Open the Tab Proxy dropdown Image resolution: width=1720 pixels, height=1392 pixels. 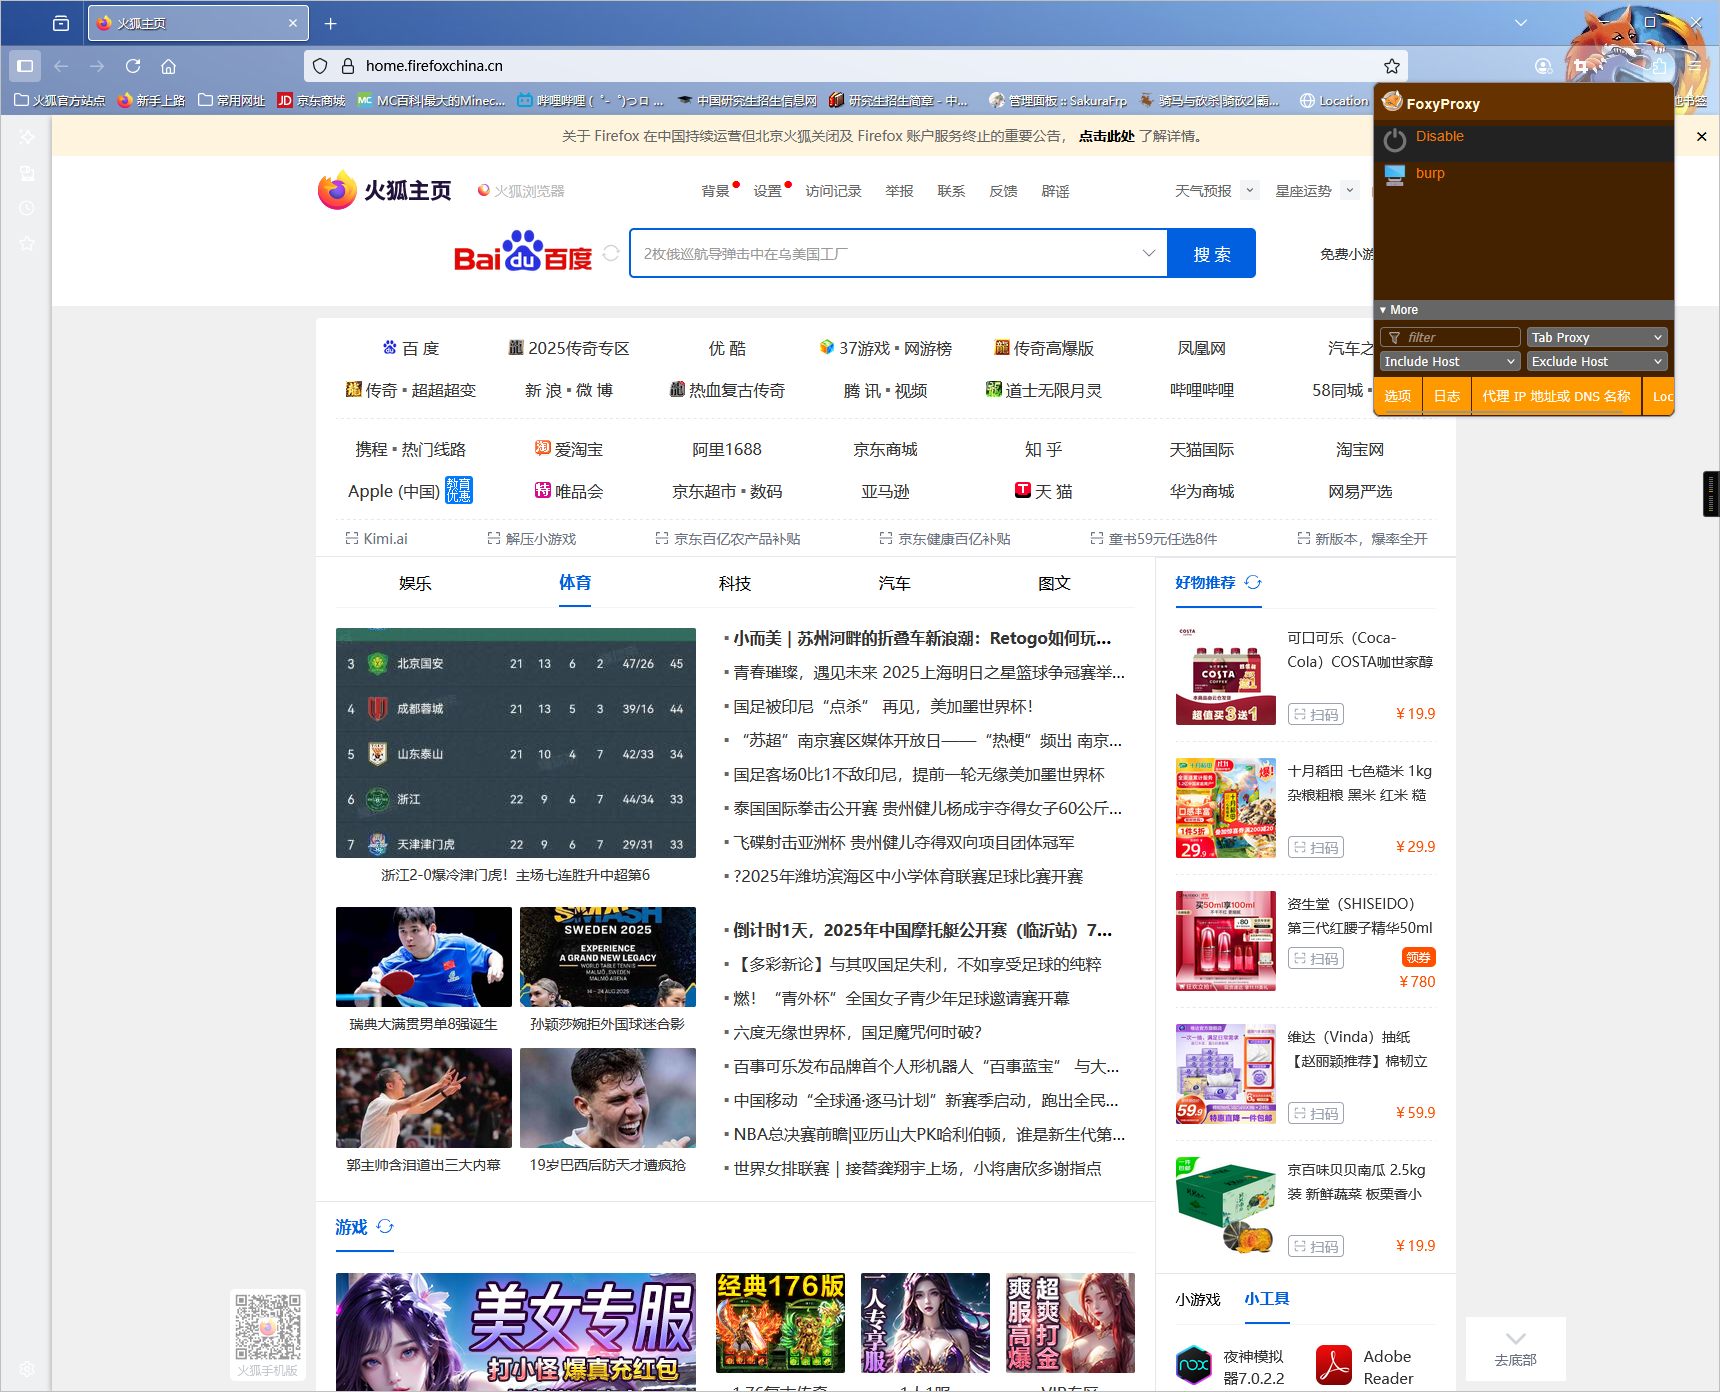[x=1596, y=337]
